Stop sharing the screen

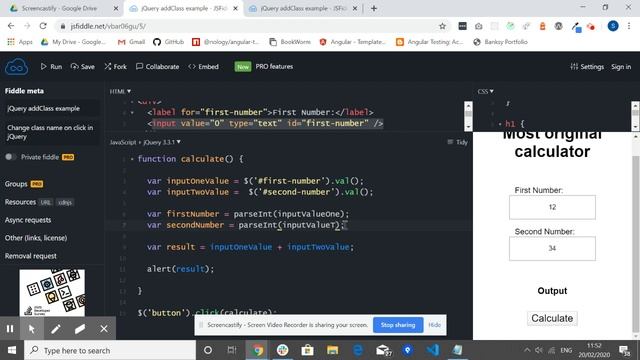398,325
